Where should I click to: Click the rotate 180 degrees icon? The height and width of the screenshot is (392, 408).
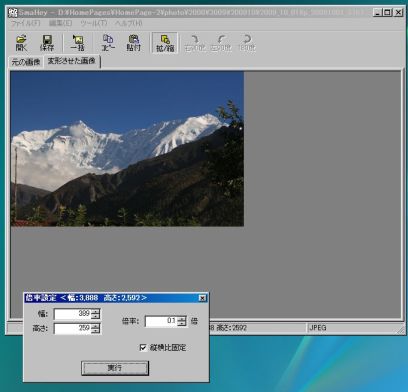247,43
